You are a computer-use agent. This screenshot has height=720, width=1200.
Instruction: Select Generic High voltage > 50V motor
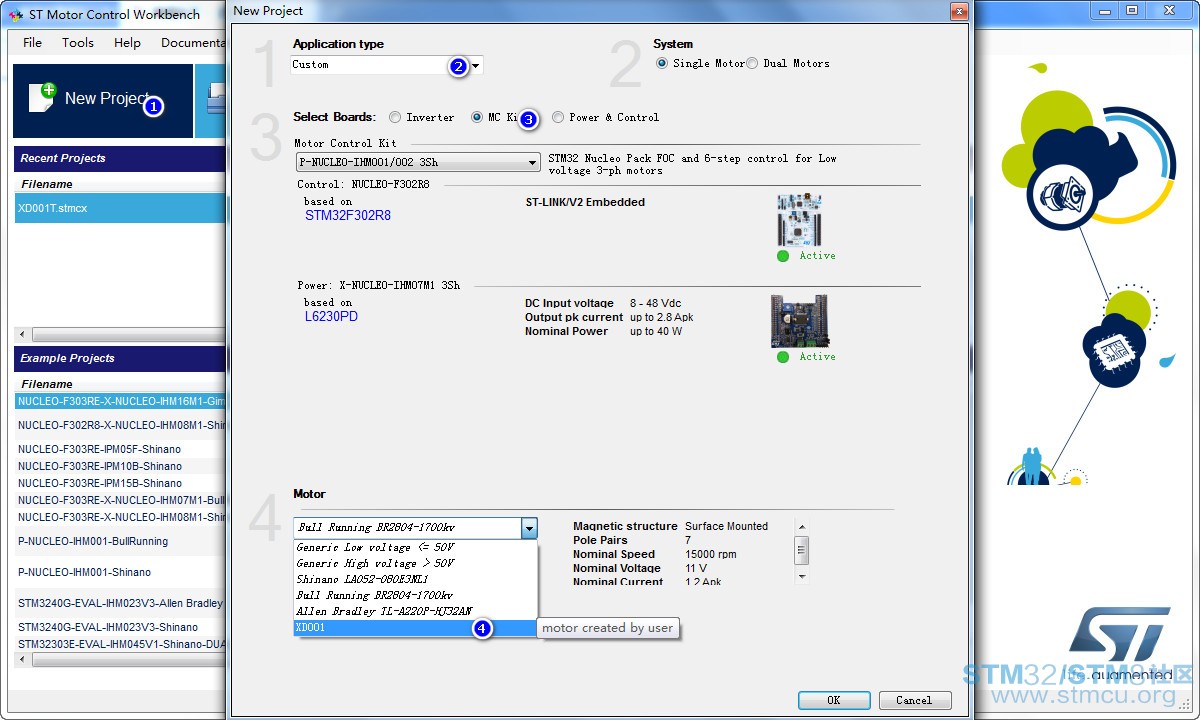coord(415,564)
